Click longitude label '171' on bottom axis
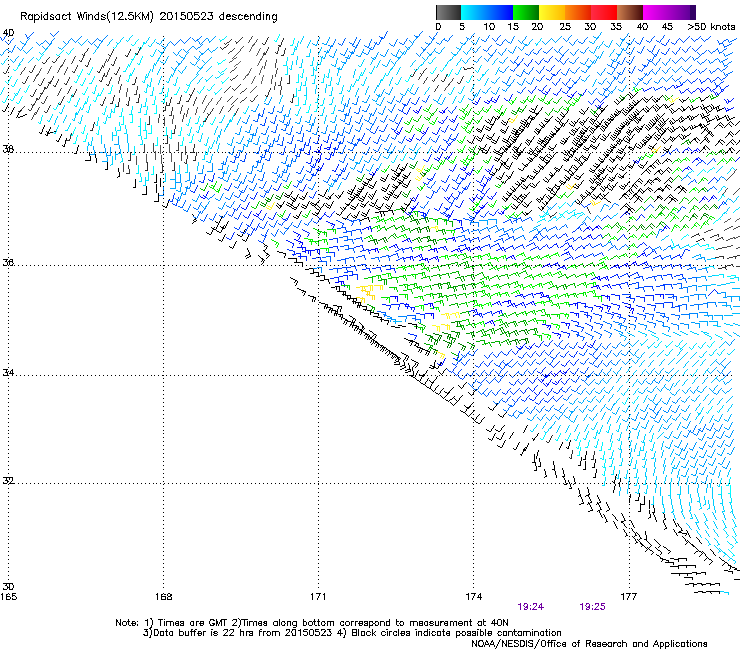Screen dimensions: 740x650 pos(318,597)
